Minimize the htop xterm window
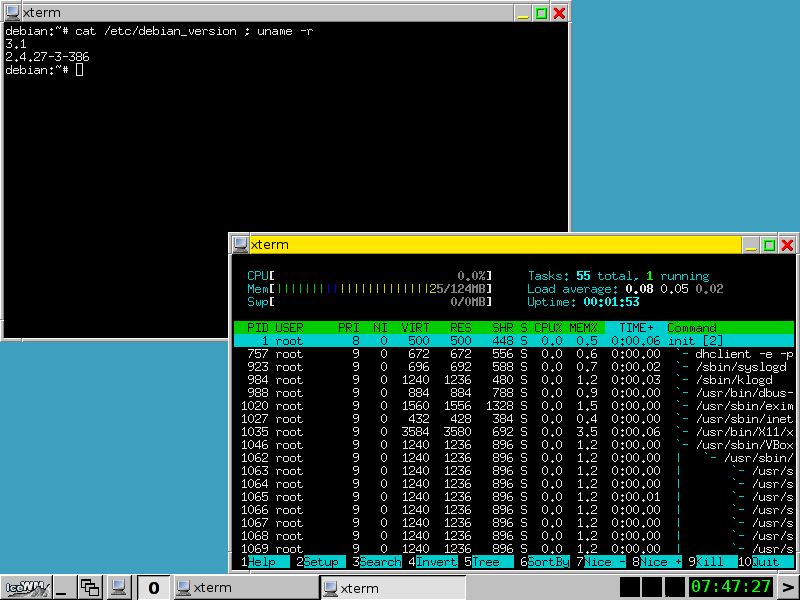The width and height of the screenshot is (800, 600). (x=751, y=245)
